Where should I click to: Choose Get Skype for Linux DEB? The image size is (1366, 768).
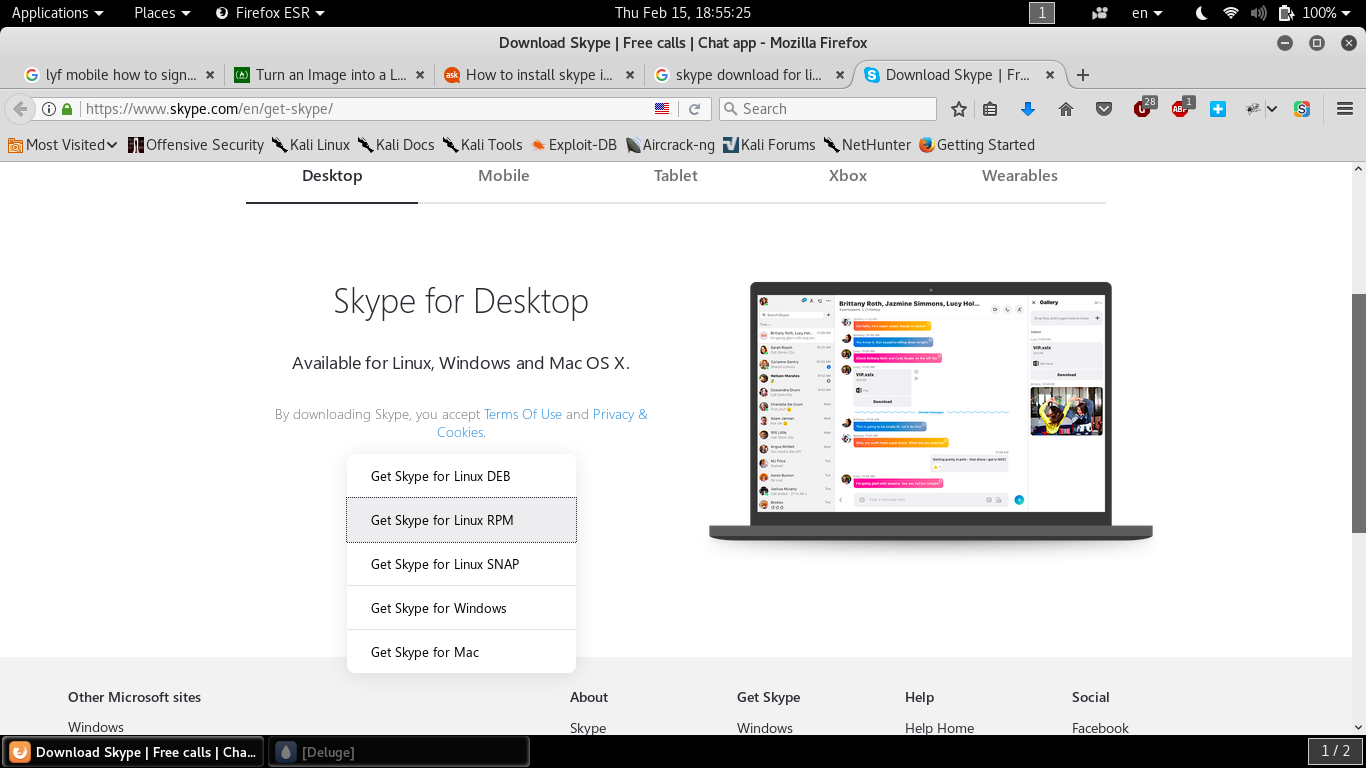point(461,476)
